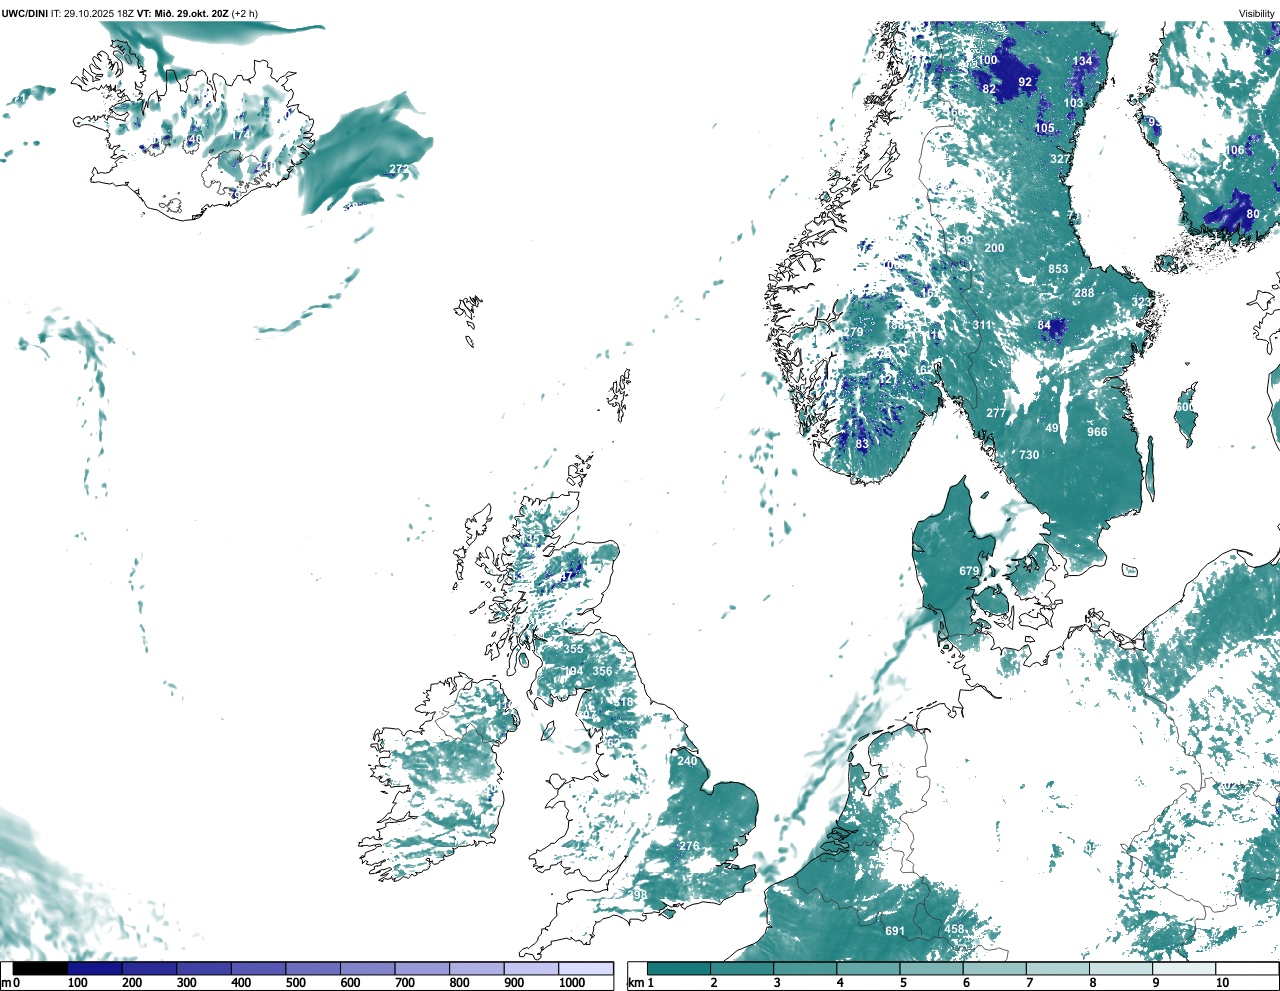The height and width of the screenshot is (991, 1280).
Task: Click the lightest 9–10 km legend swatch
Action: click(1185, 968)
